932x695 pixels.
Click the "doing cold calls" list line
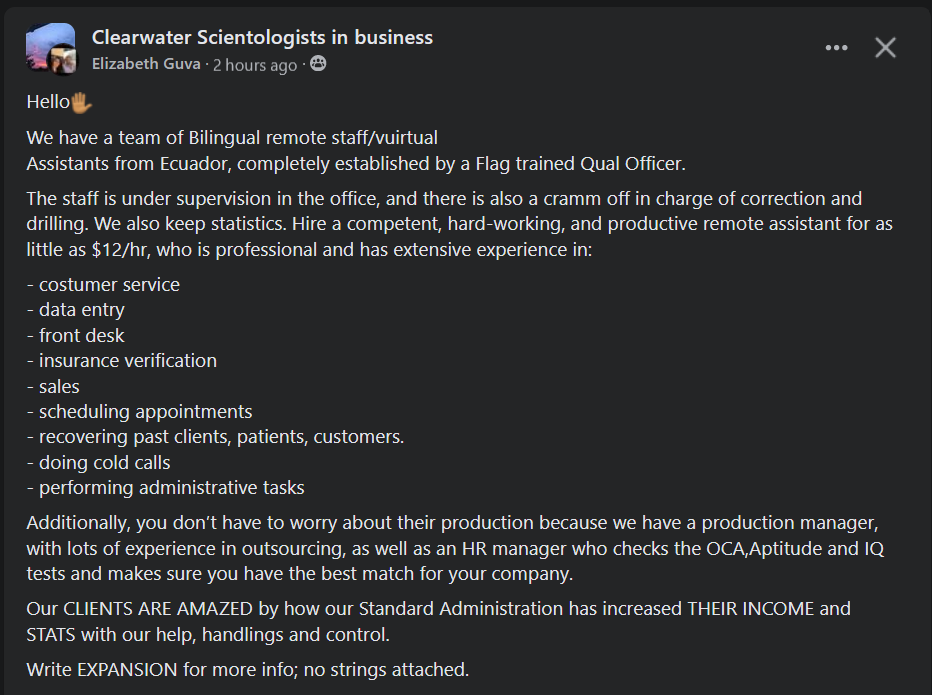(x=99, y=463)
